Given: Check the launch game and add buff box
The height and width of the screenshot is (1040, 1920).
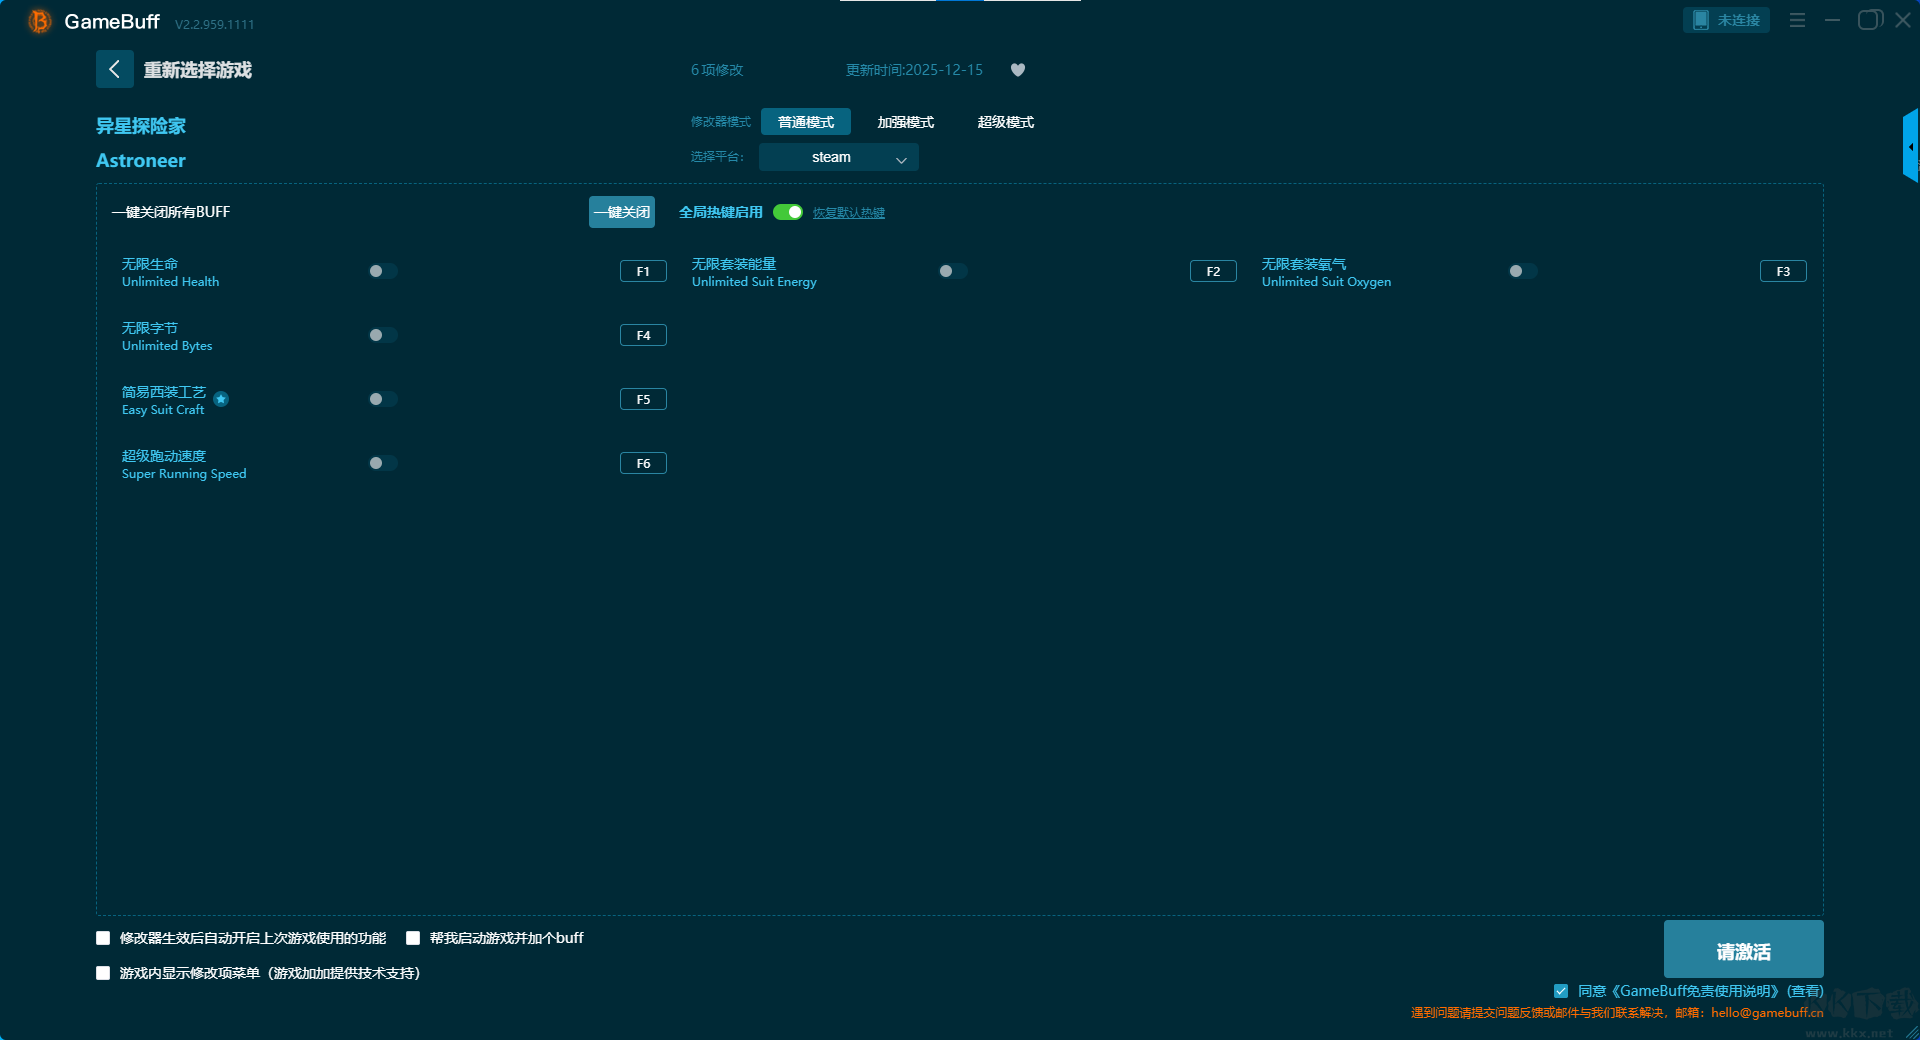Looking at the screenshot, I should coord(413,938).
